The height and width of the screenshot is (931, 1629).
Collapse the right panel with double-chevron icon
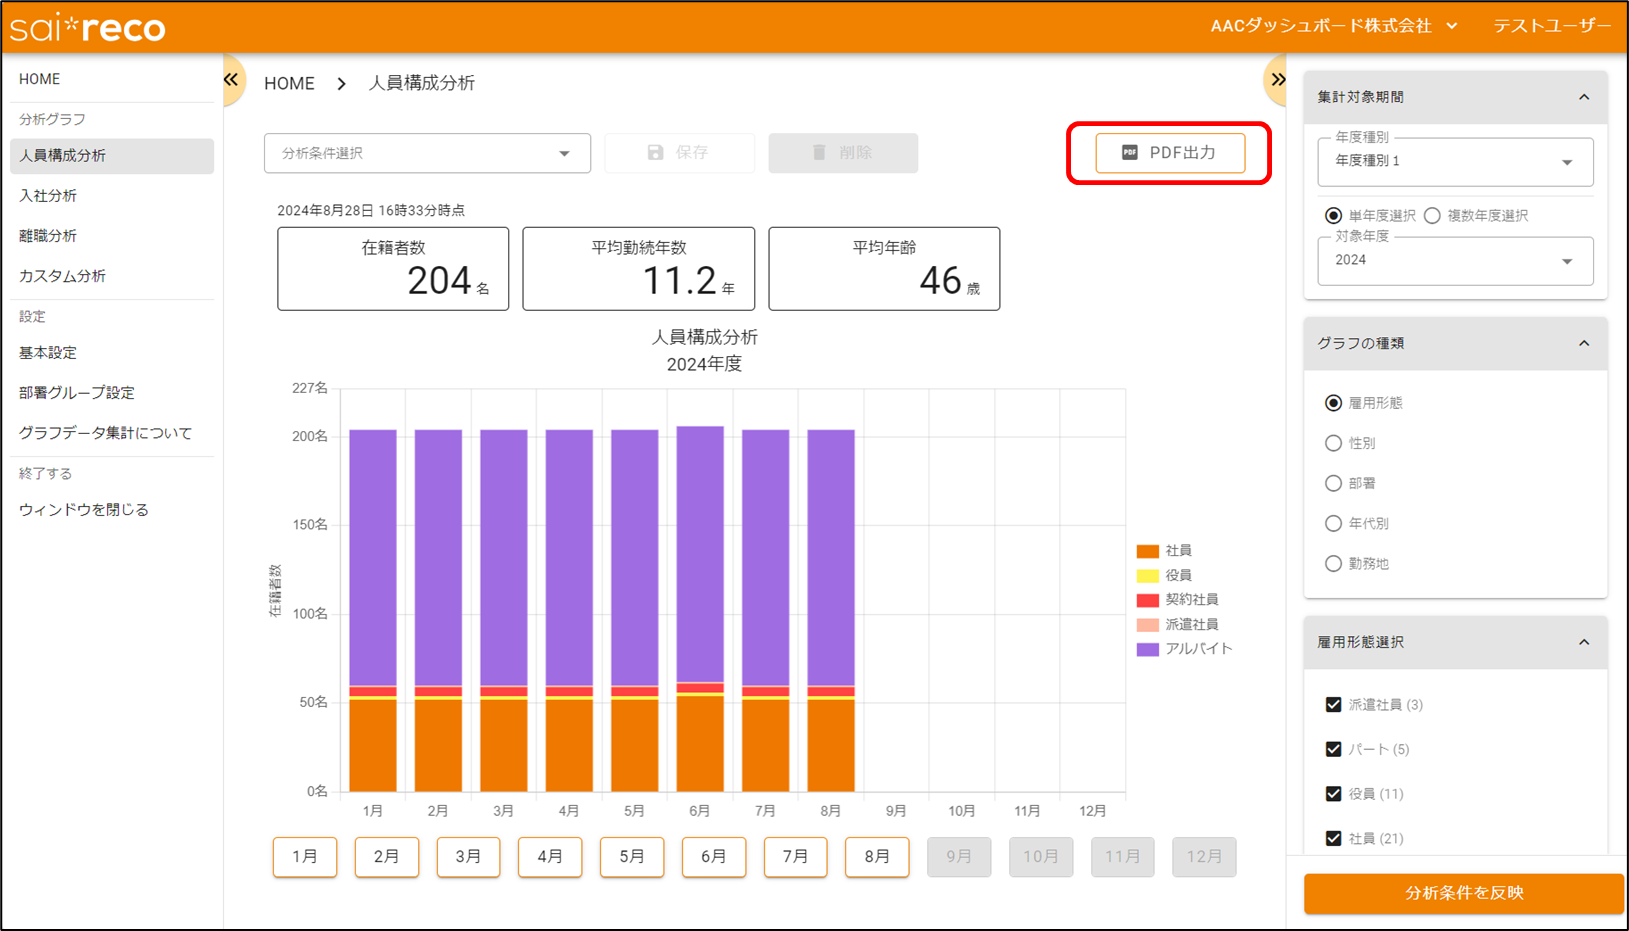tap(1277, 80)
